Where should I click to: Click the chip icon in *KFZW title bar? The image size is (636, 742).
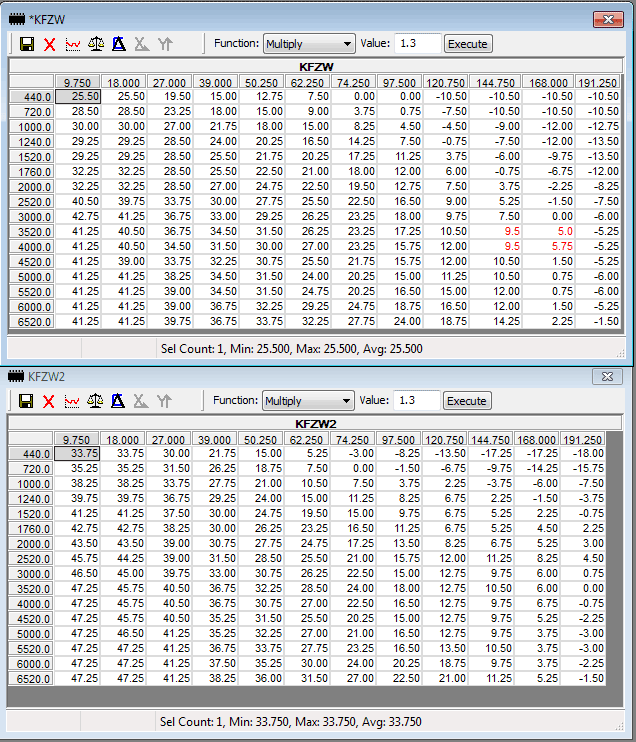point(17,19)
